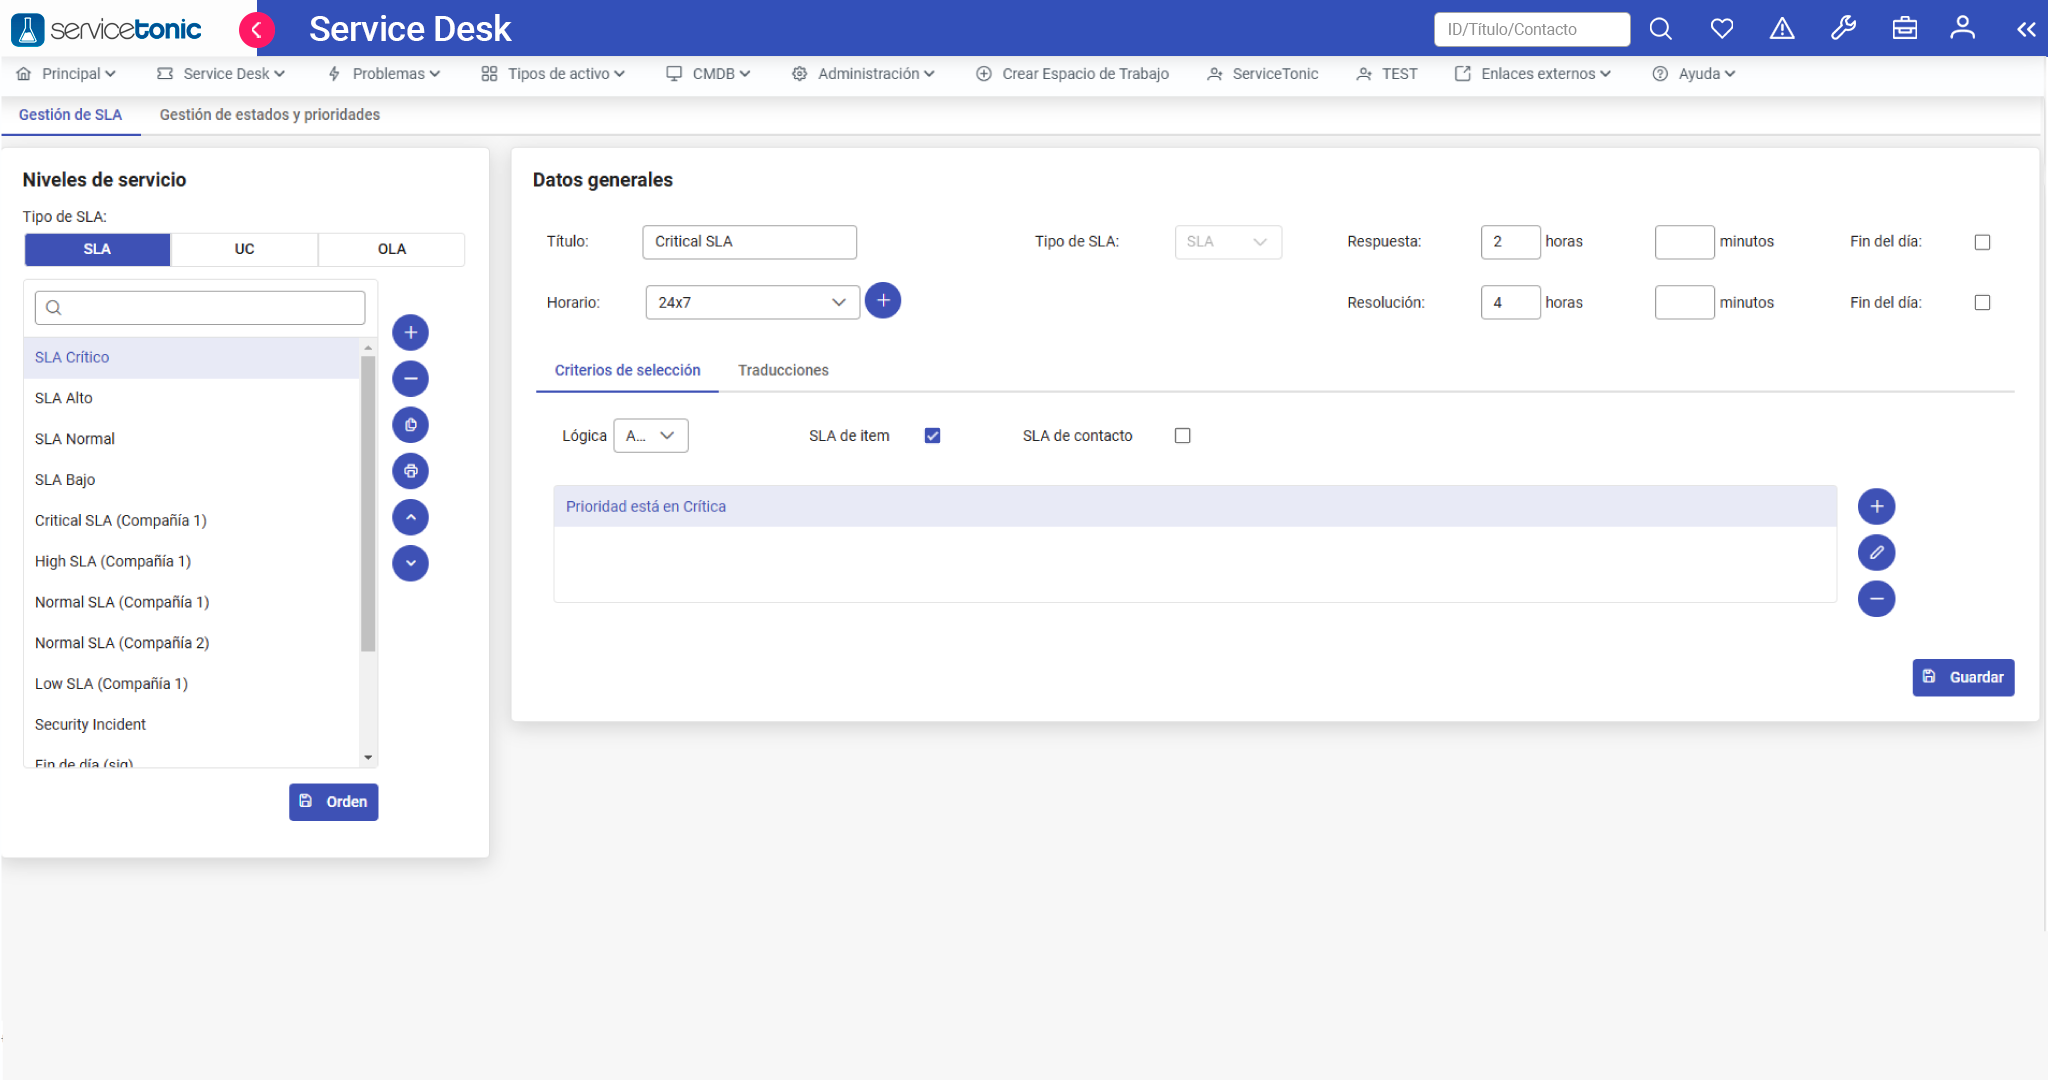The height and width of the screenshot is (1080, 2048).
Task: Expand the Lógica dropdown
Action: pos(651,436)
